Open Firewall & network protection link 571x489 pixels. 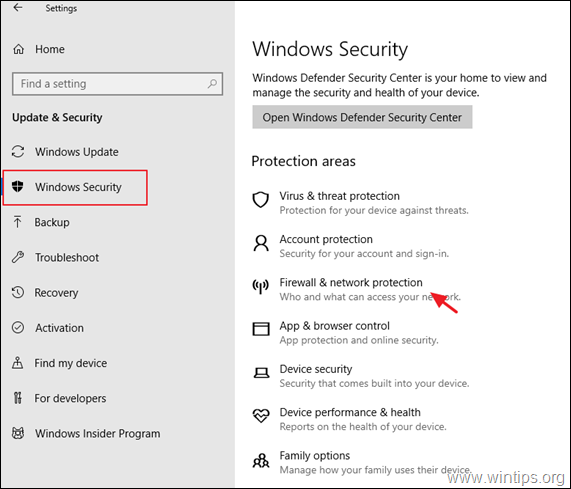click(x=351, y=283)
